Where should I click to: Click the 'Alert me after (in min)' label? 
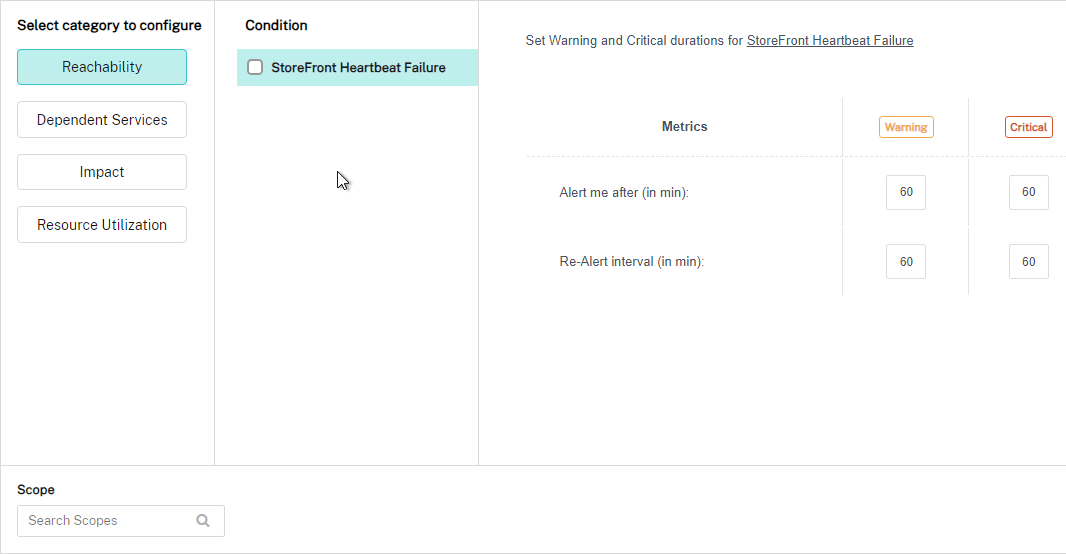[x=624, y=192]
